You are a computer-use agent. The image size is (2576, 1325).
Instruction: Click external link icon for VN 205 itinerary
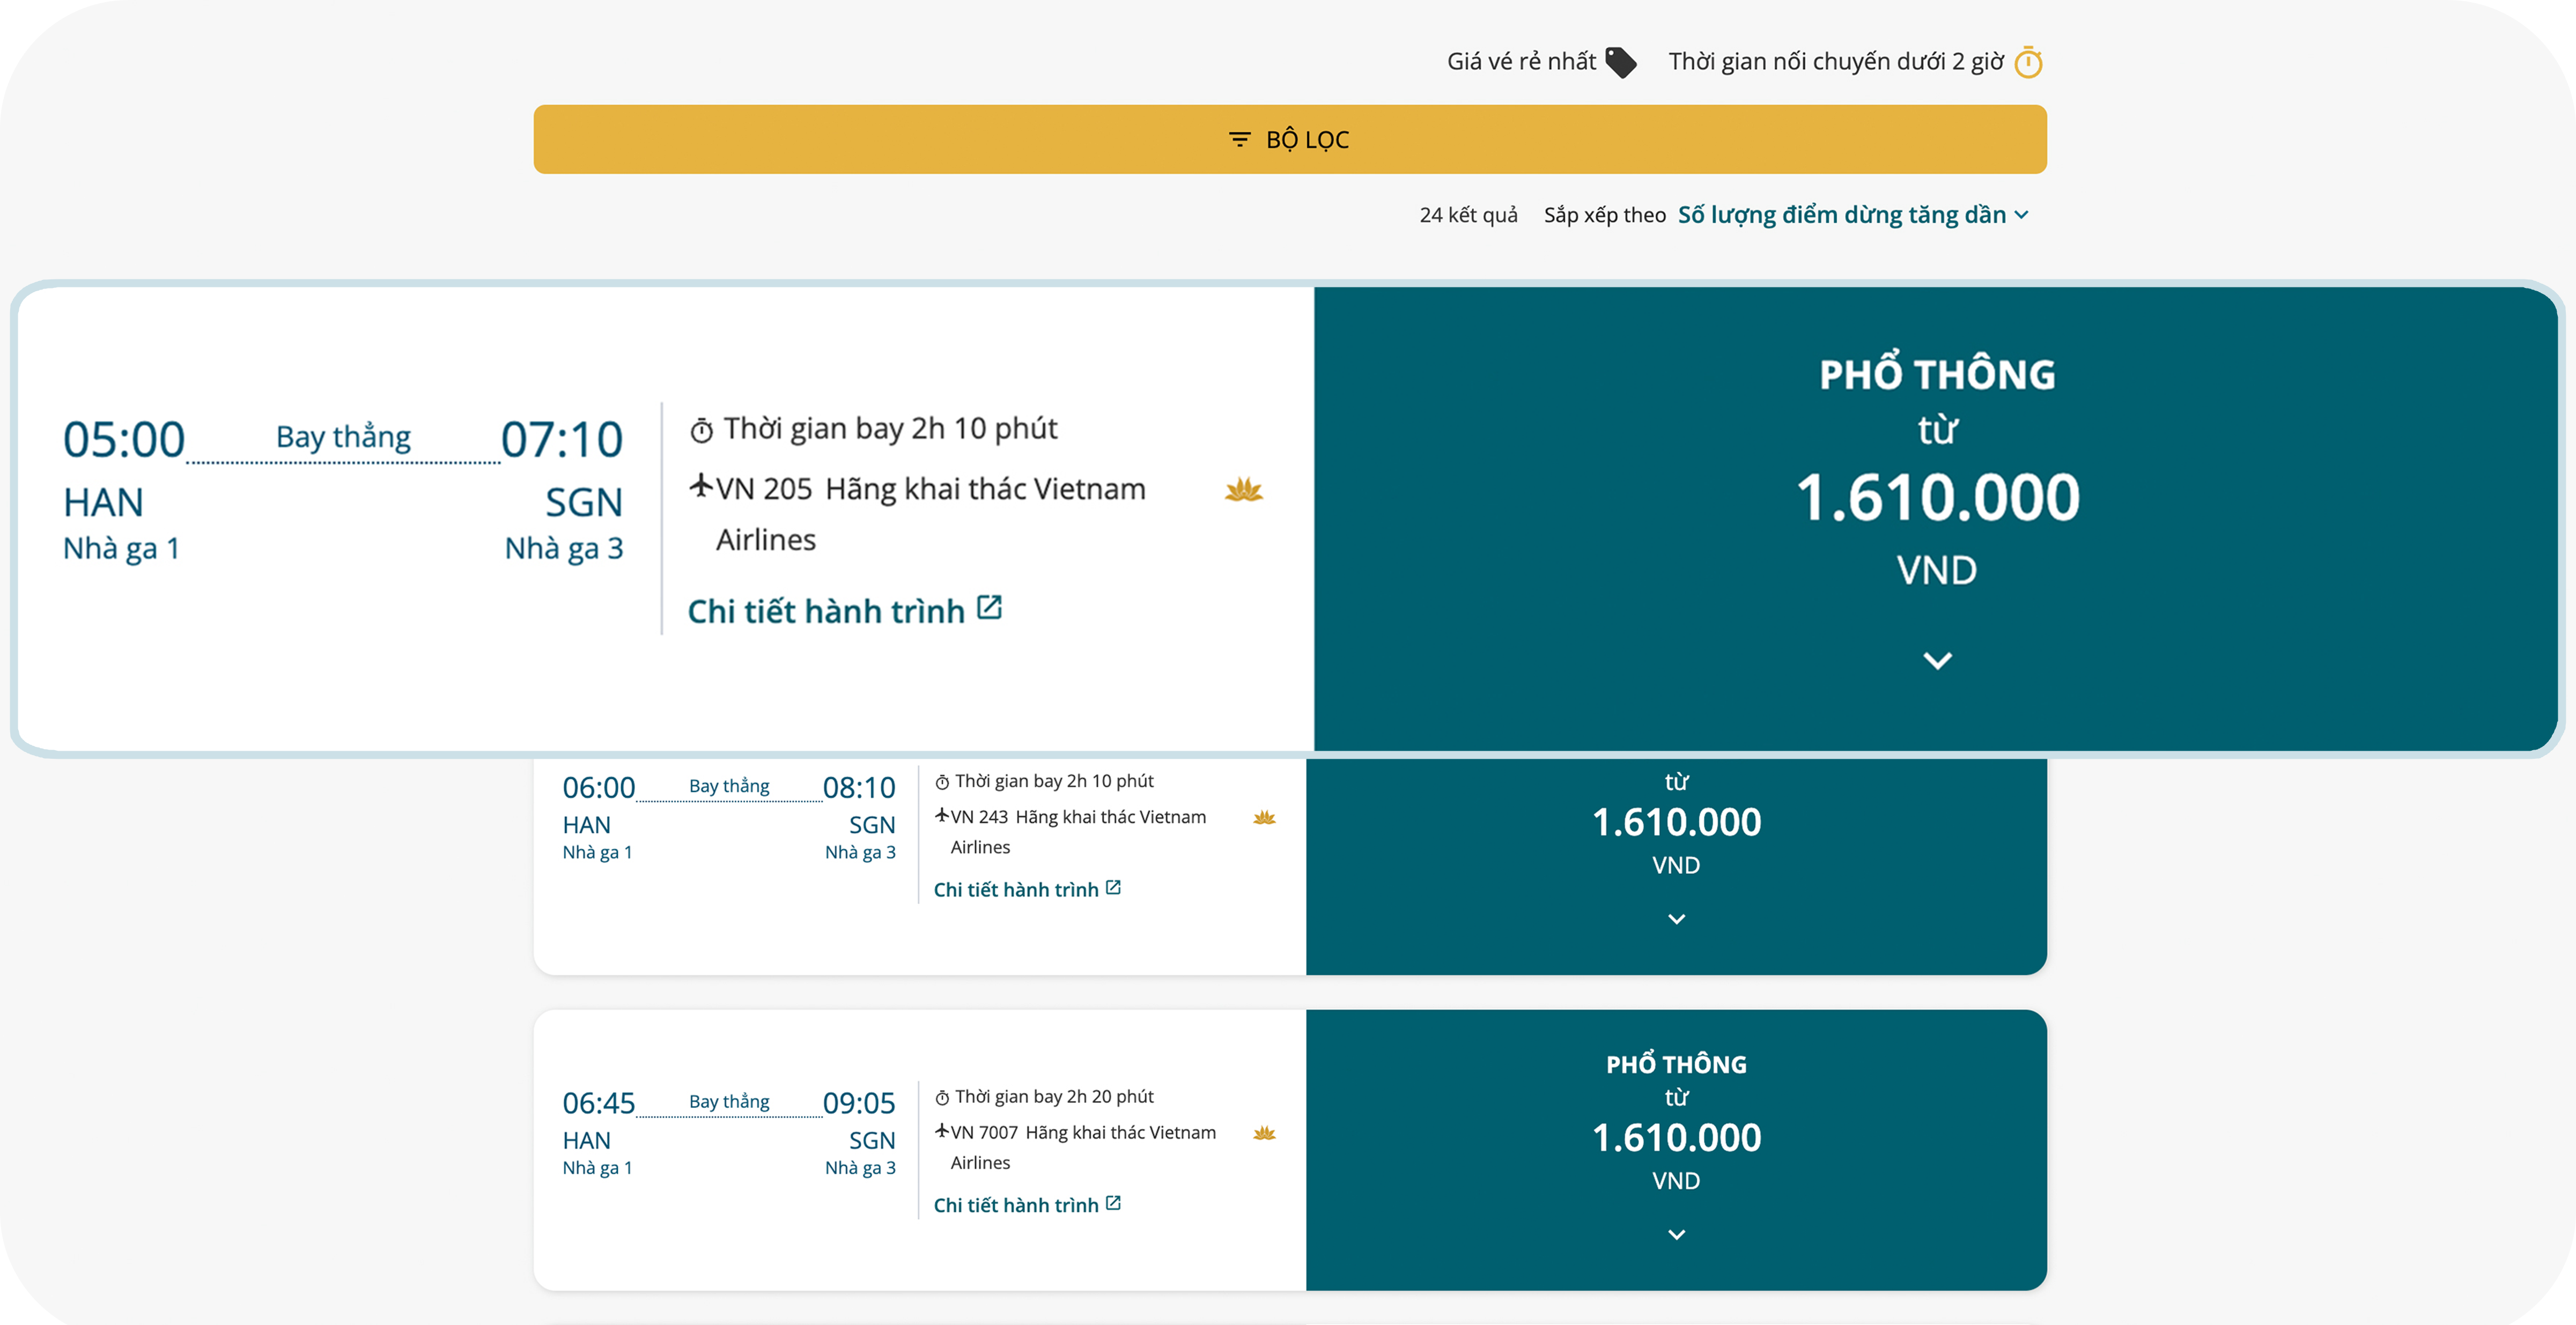[x=989, y=608]
